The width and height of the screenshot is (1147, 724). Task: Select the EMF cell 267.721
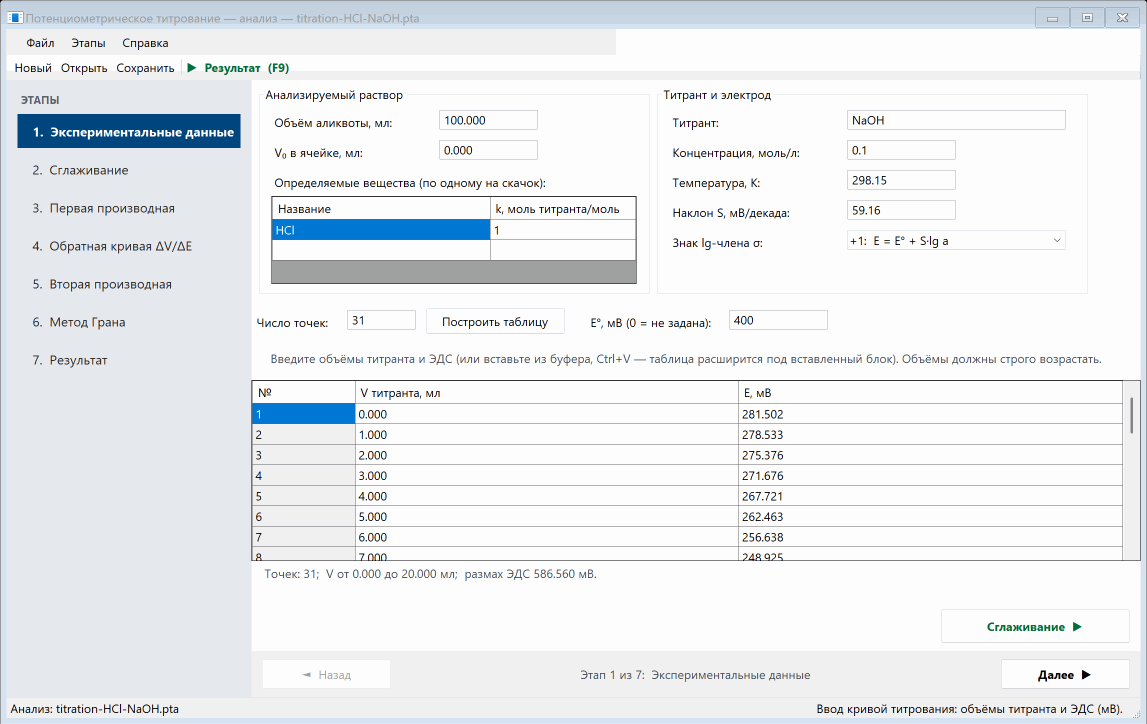(930, 496)
